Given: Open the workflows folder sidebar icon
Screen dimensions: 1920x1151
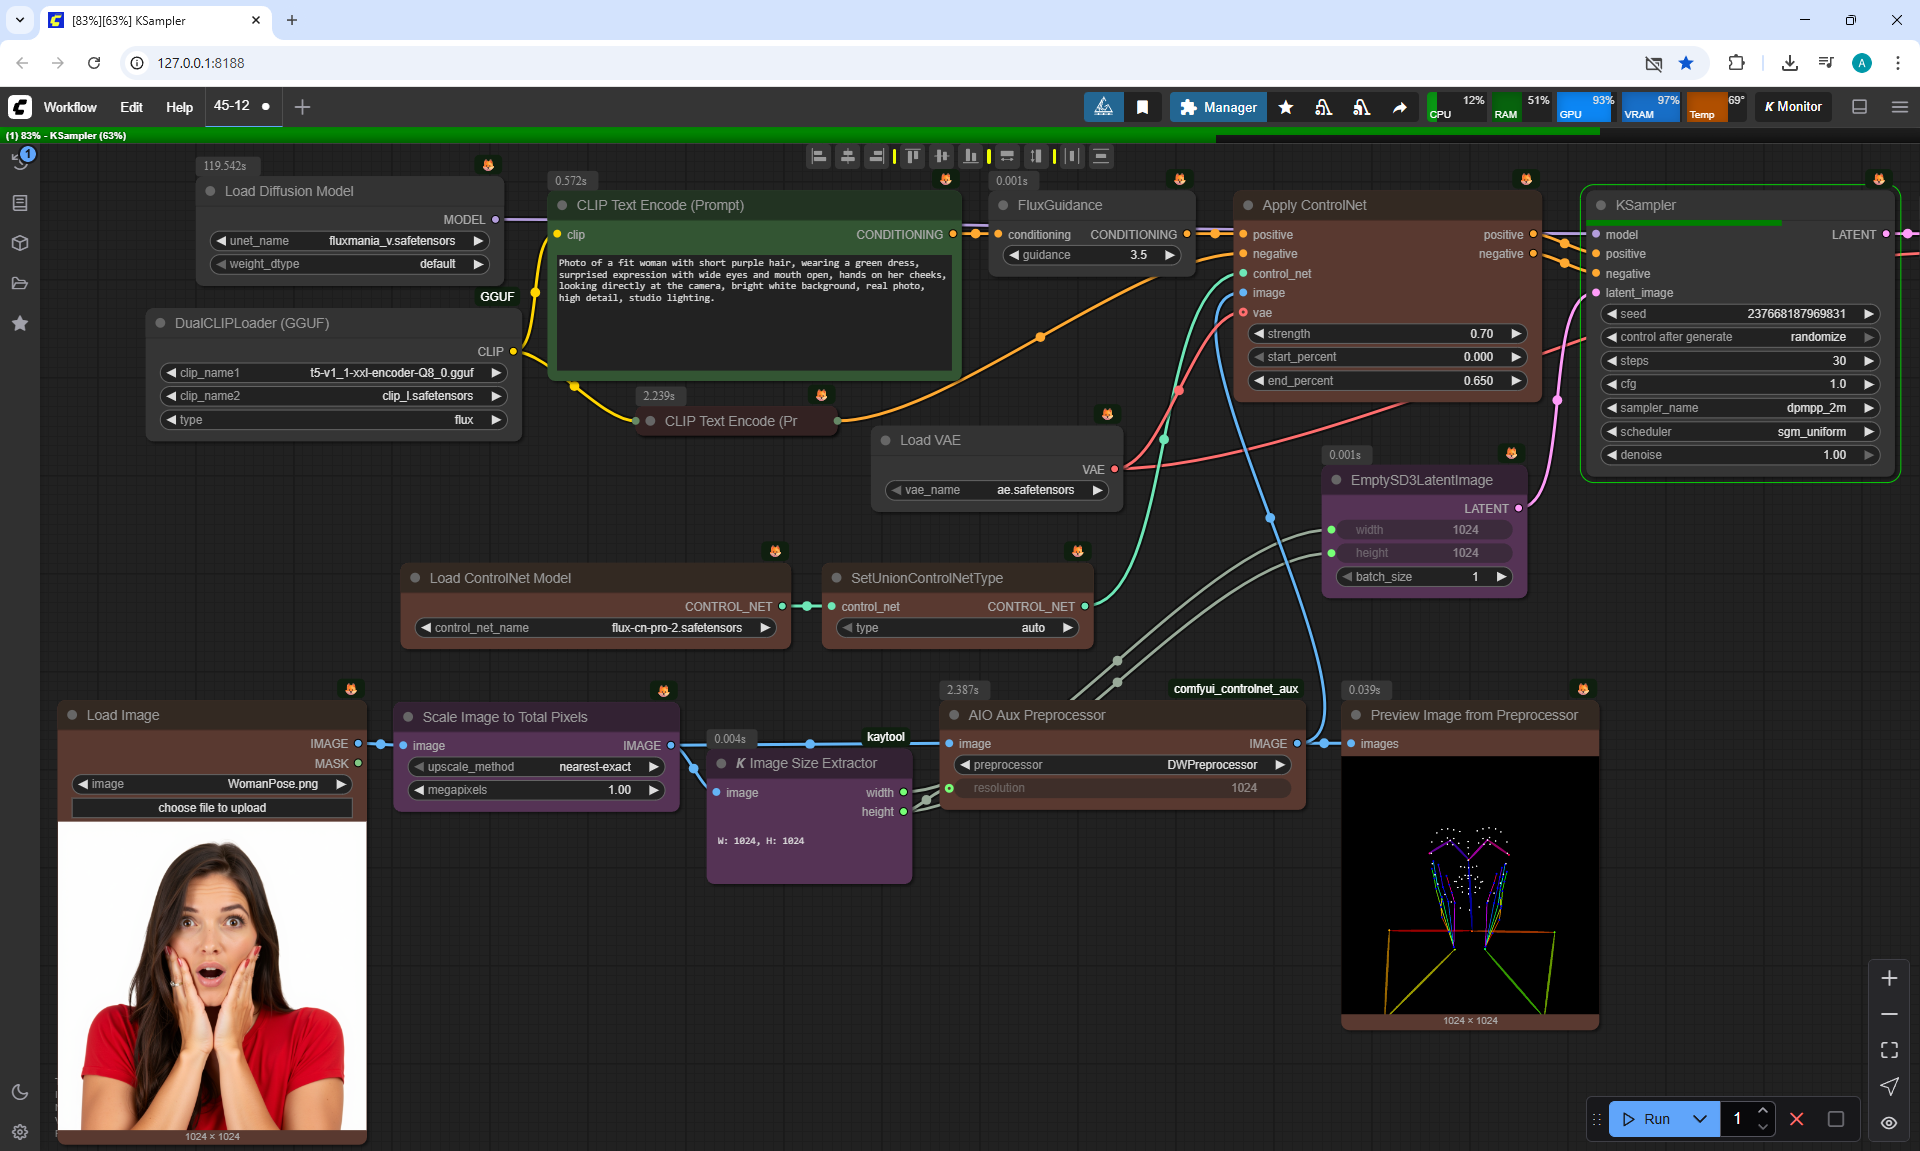Looking at the screenshot, I should click(20, 283).
